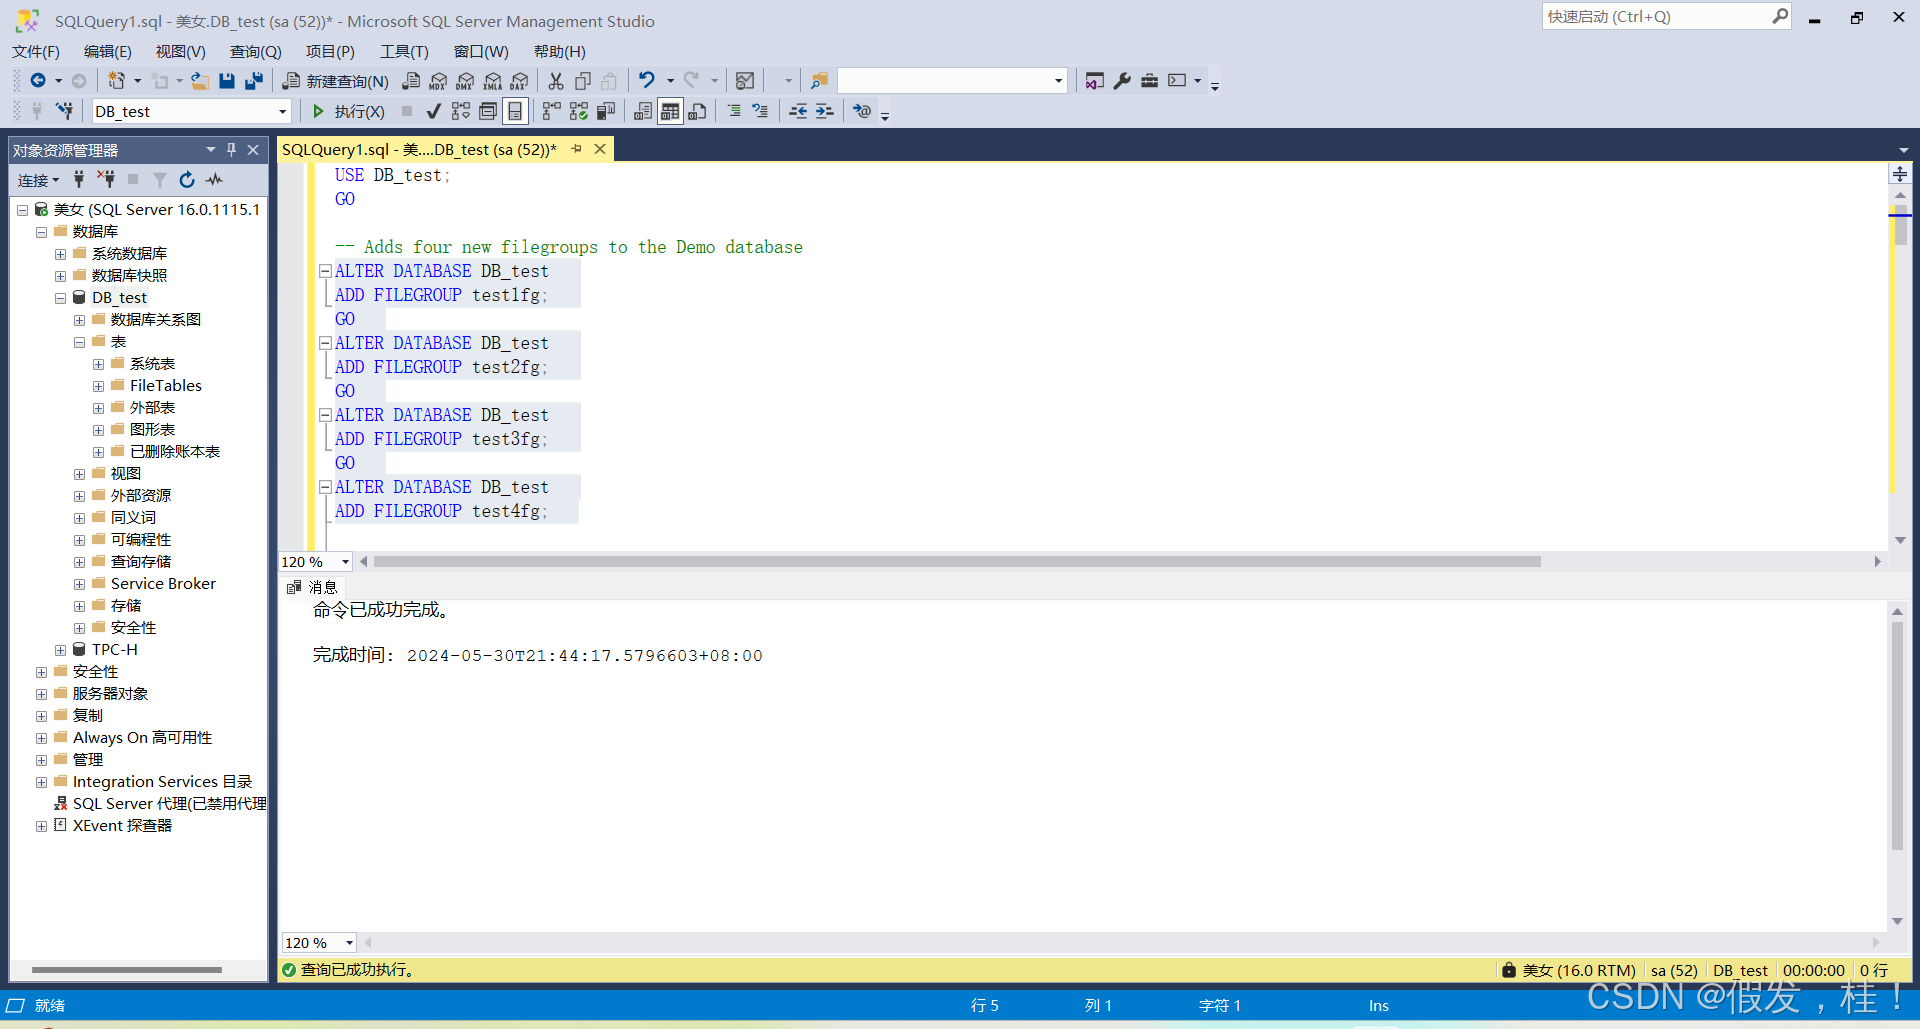
Task: Expand the Service Broker node
Action: click(80, 584)
